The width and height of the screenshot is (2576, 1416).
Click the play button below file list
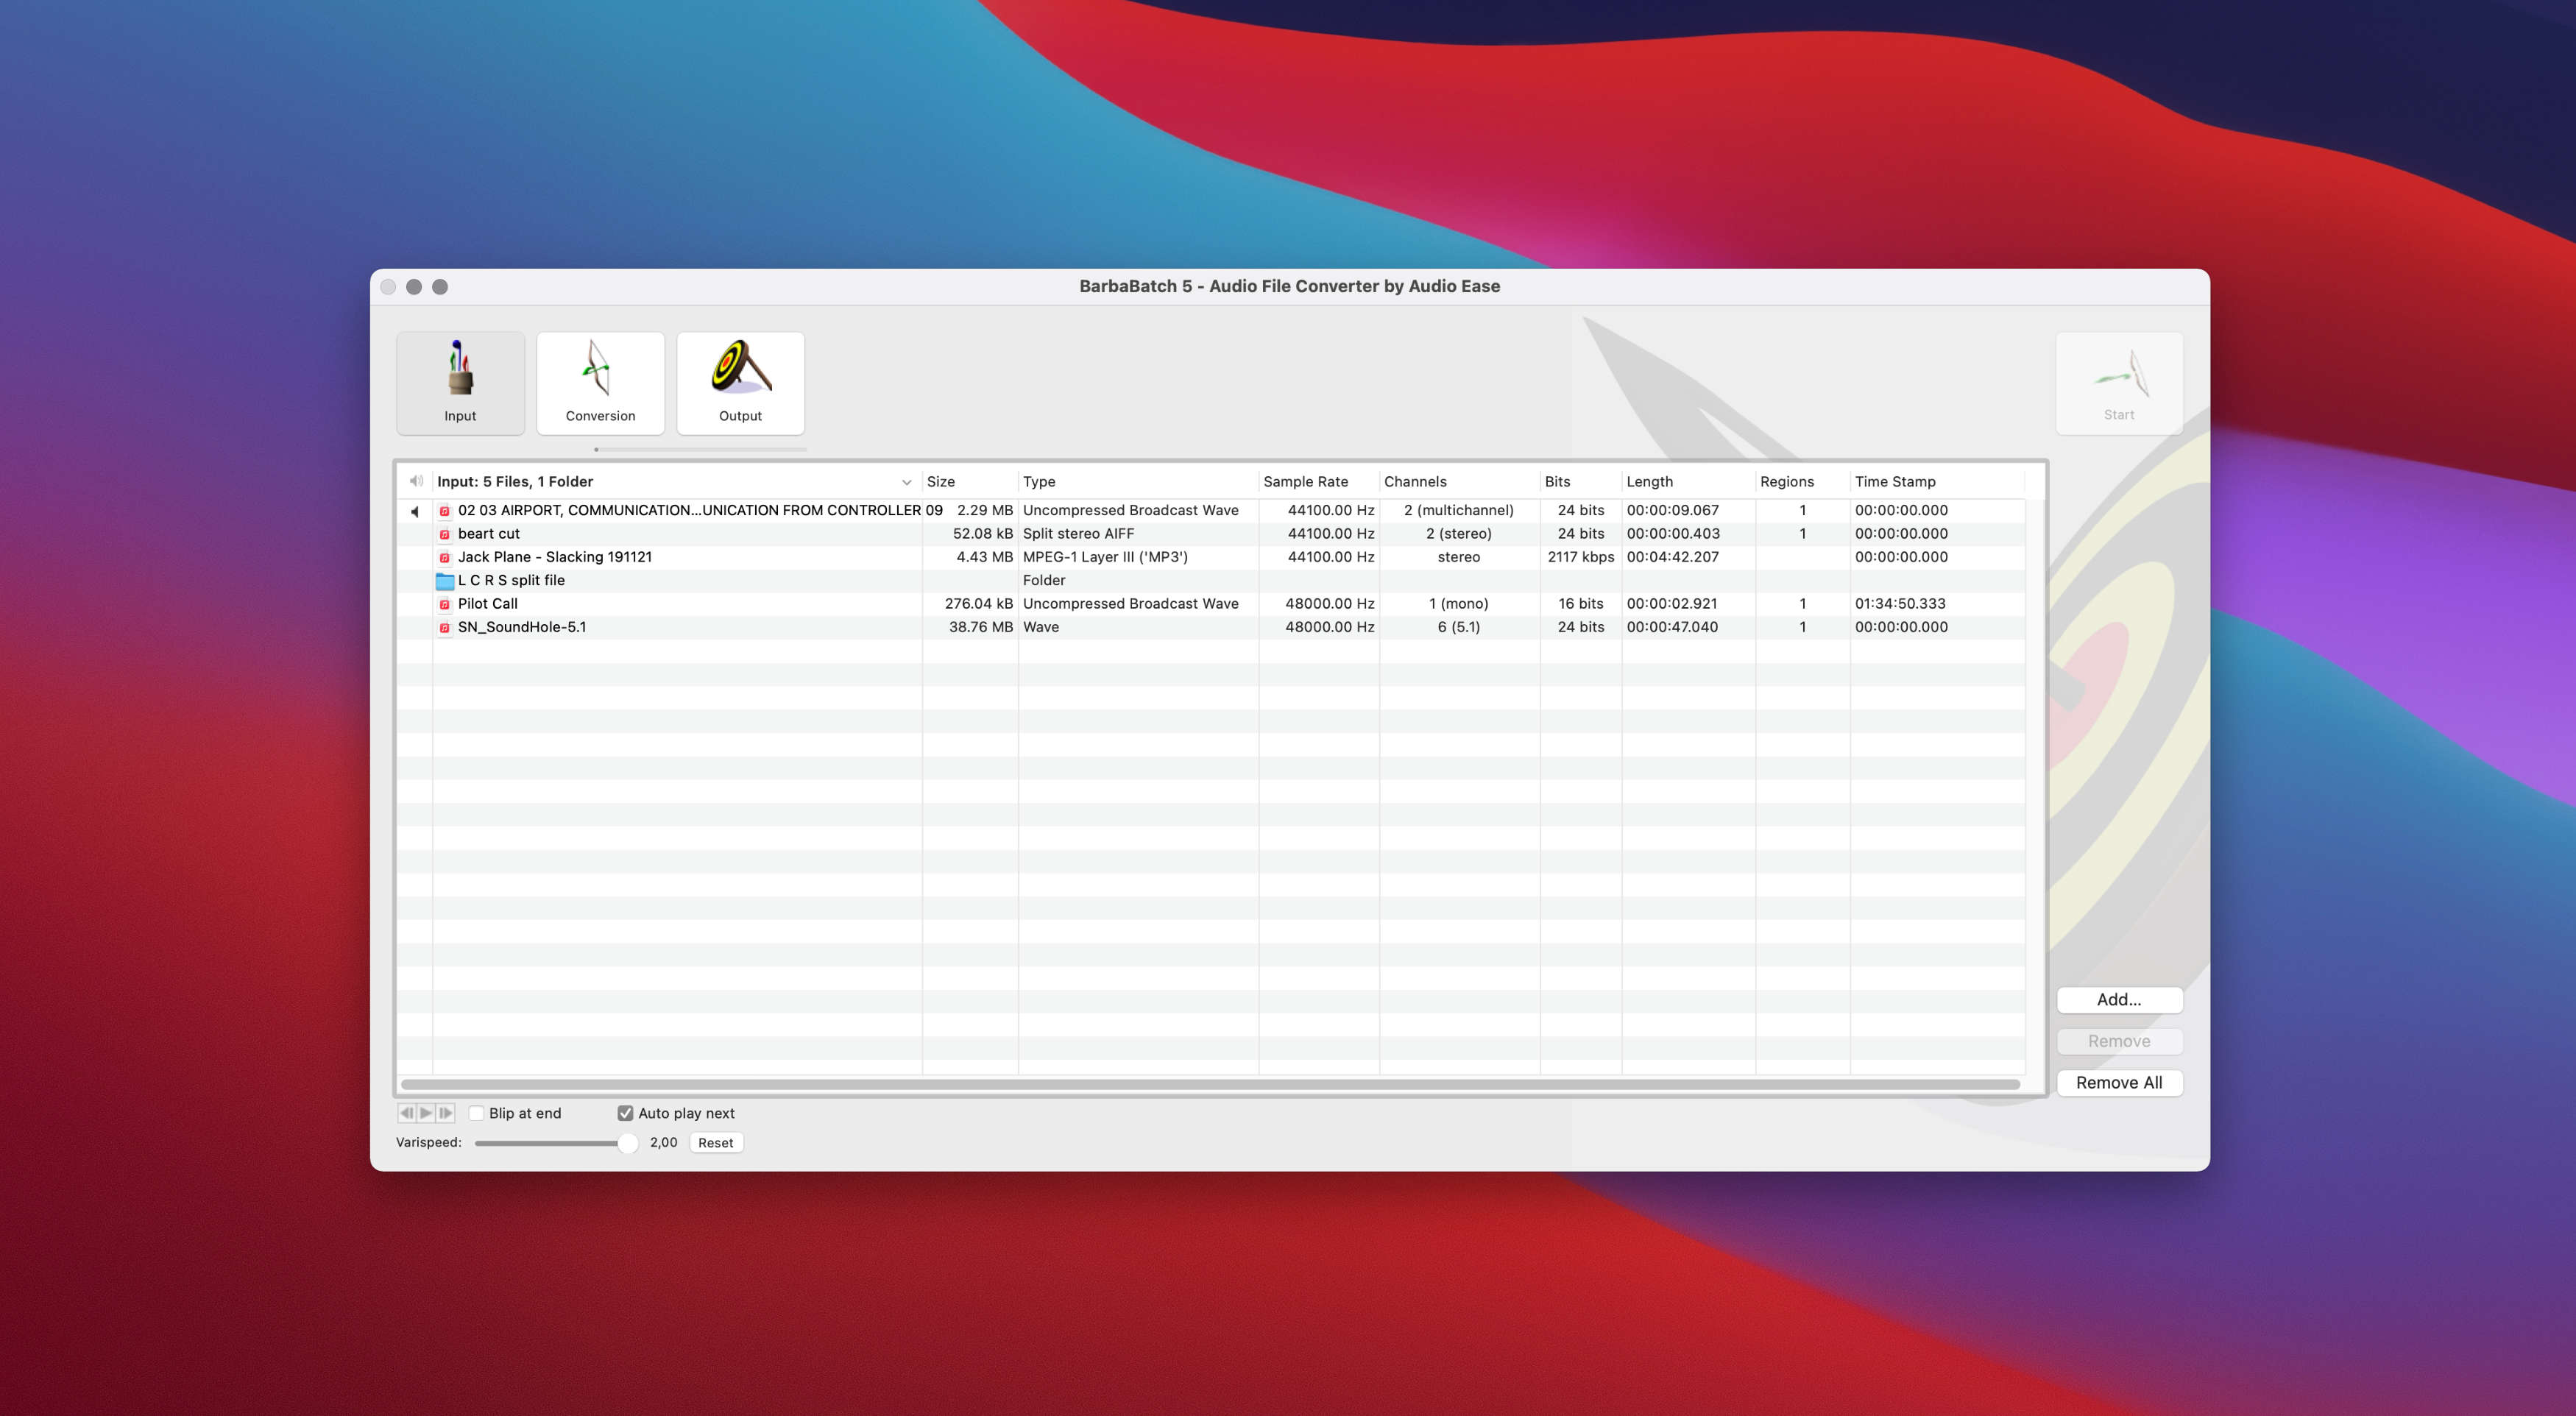pyautogui.click(x=426, y=1113)
